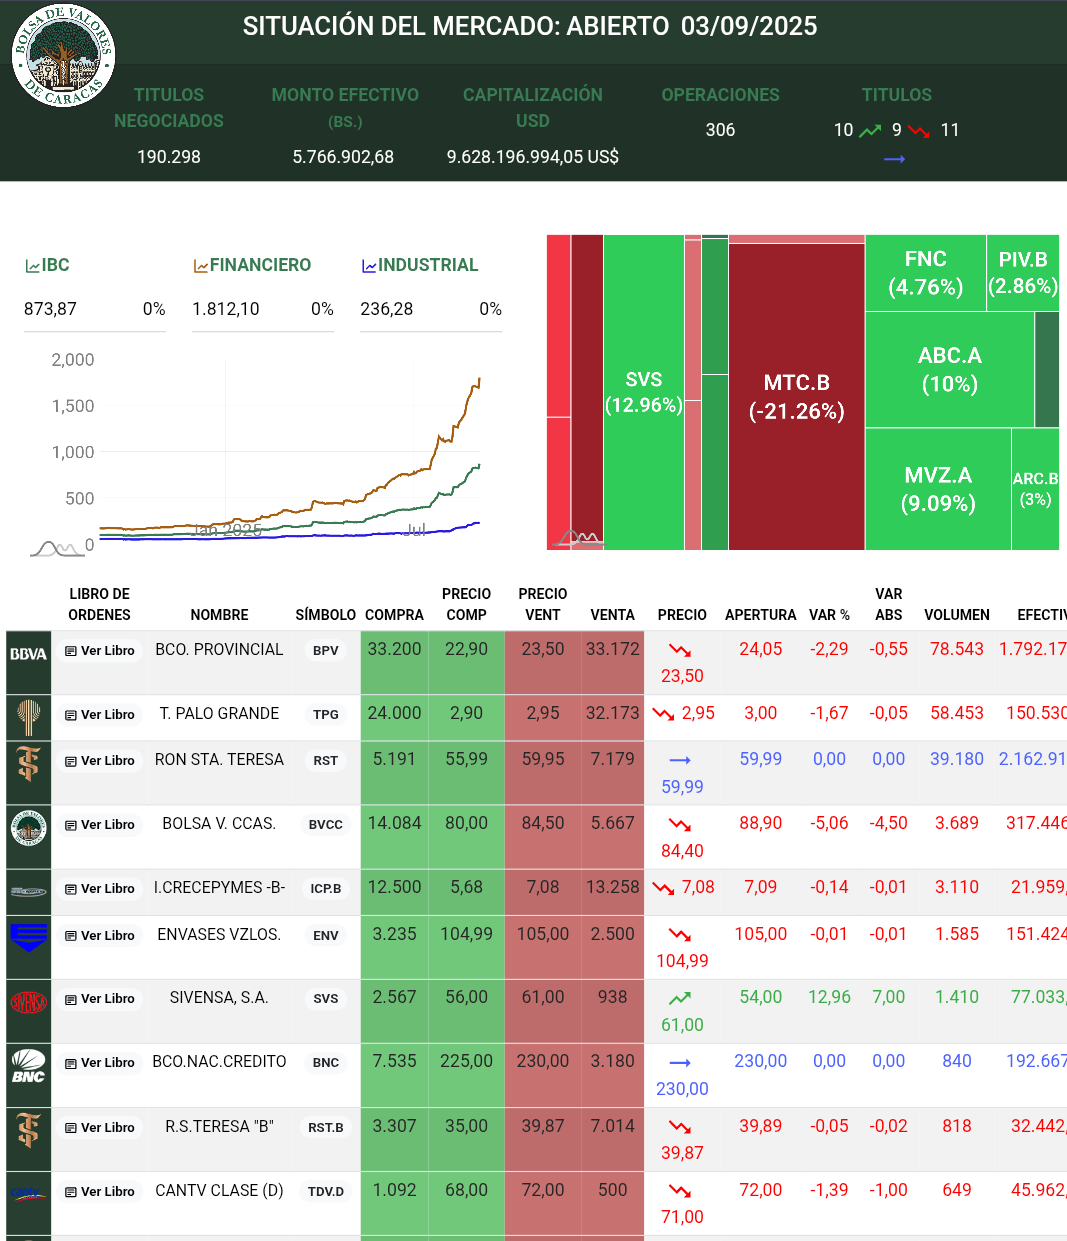1067x1241 pixels.
Task: Click the red falling titles arrow icon
Action: pyautogui.click(x=919, y=131)
